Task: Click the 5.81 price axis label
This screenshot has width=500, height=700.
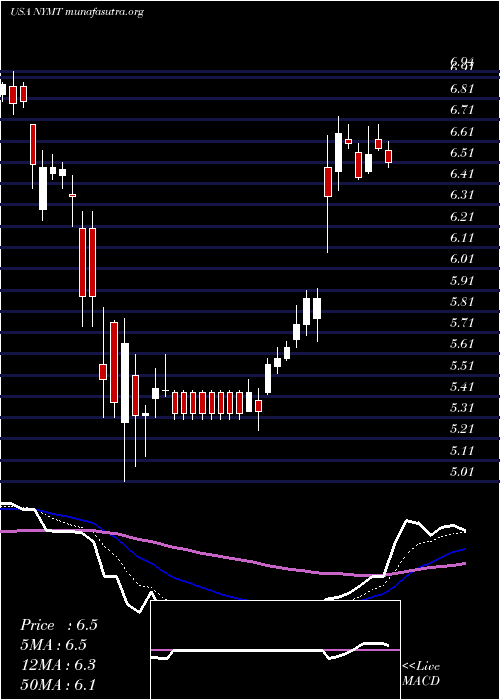Action: click(x=462, y=302)
